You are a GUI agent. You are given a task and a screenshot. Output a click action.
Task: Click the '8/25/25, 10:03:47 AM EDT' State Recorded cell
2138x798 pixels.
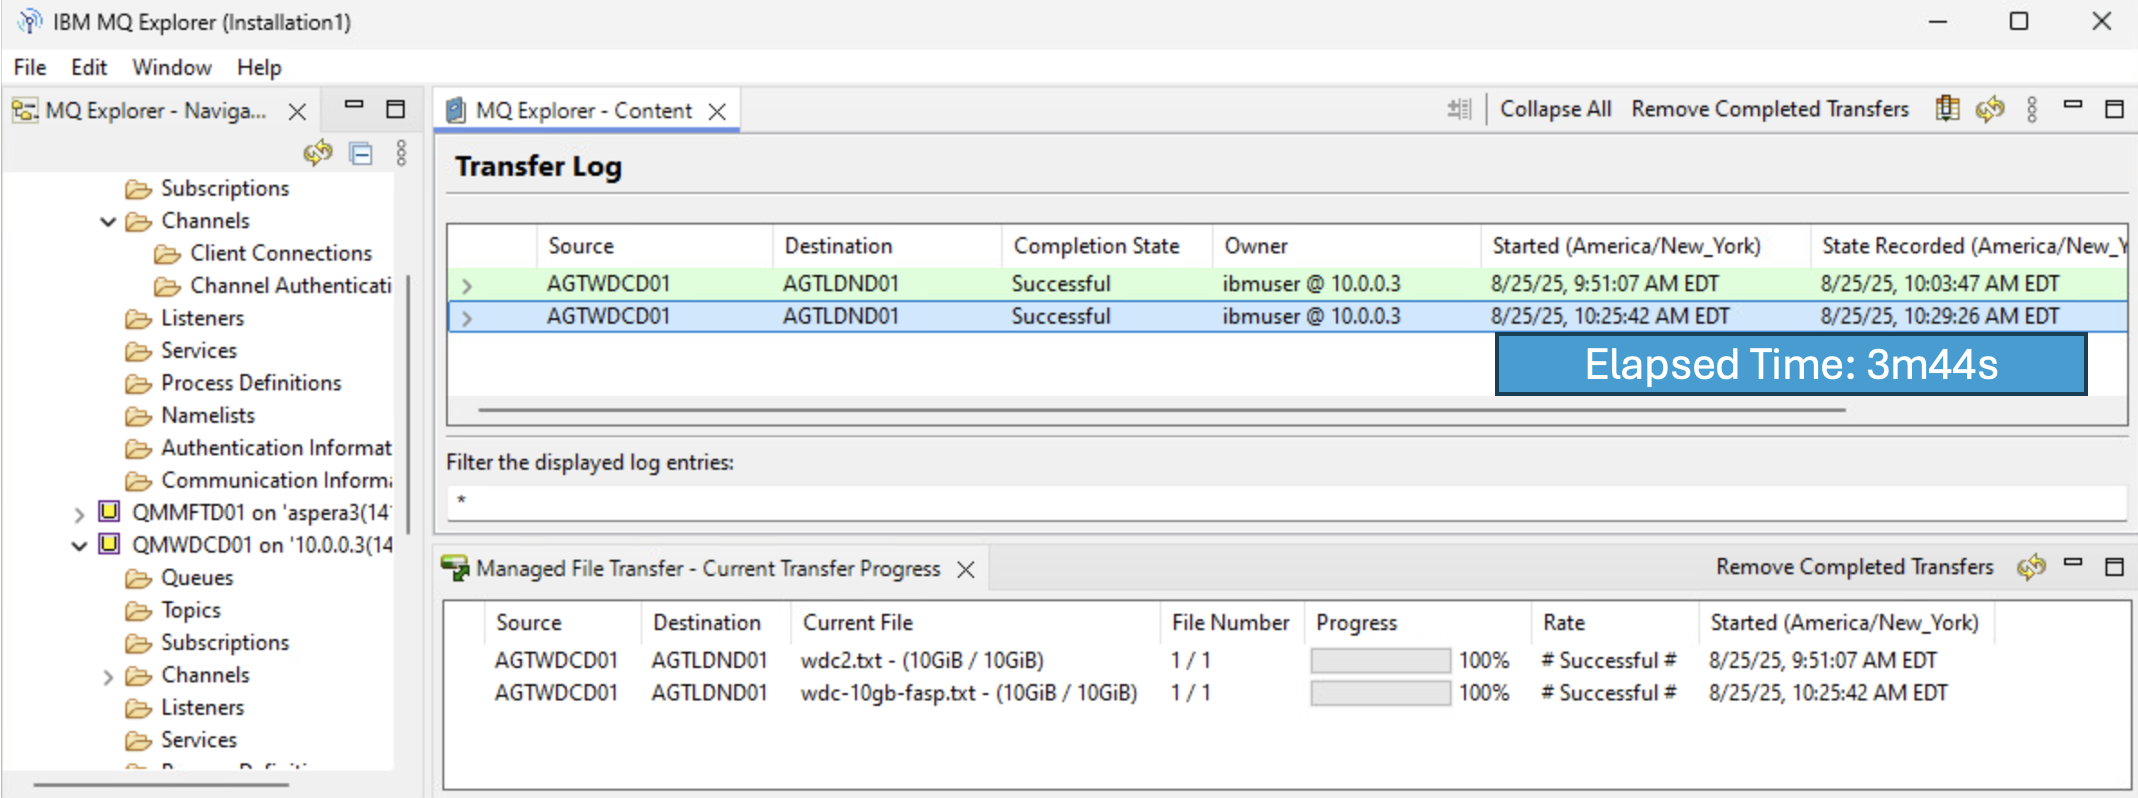pos(1939,284)
